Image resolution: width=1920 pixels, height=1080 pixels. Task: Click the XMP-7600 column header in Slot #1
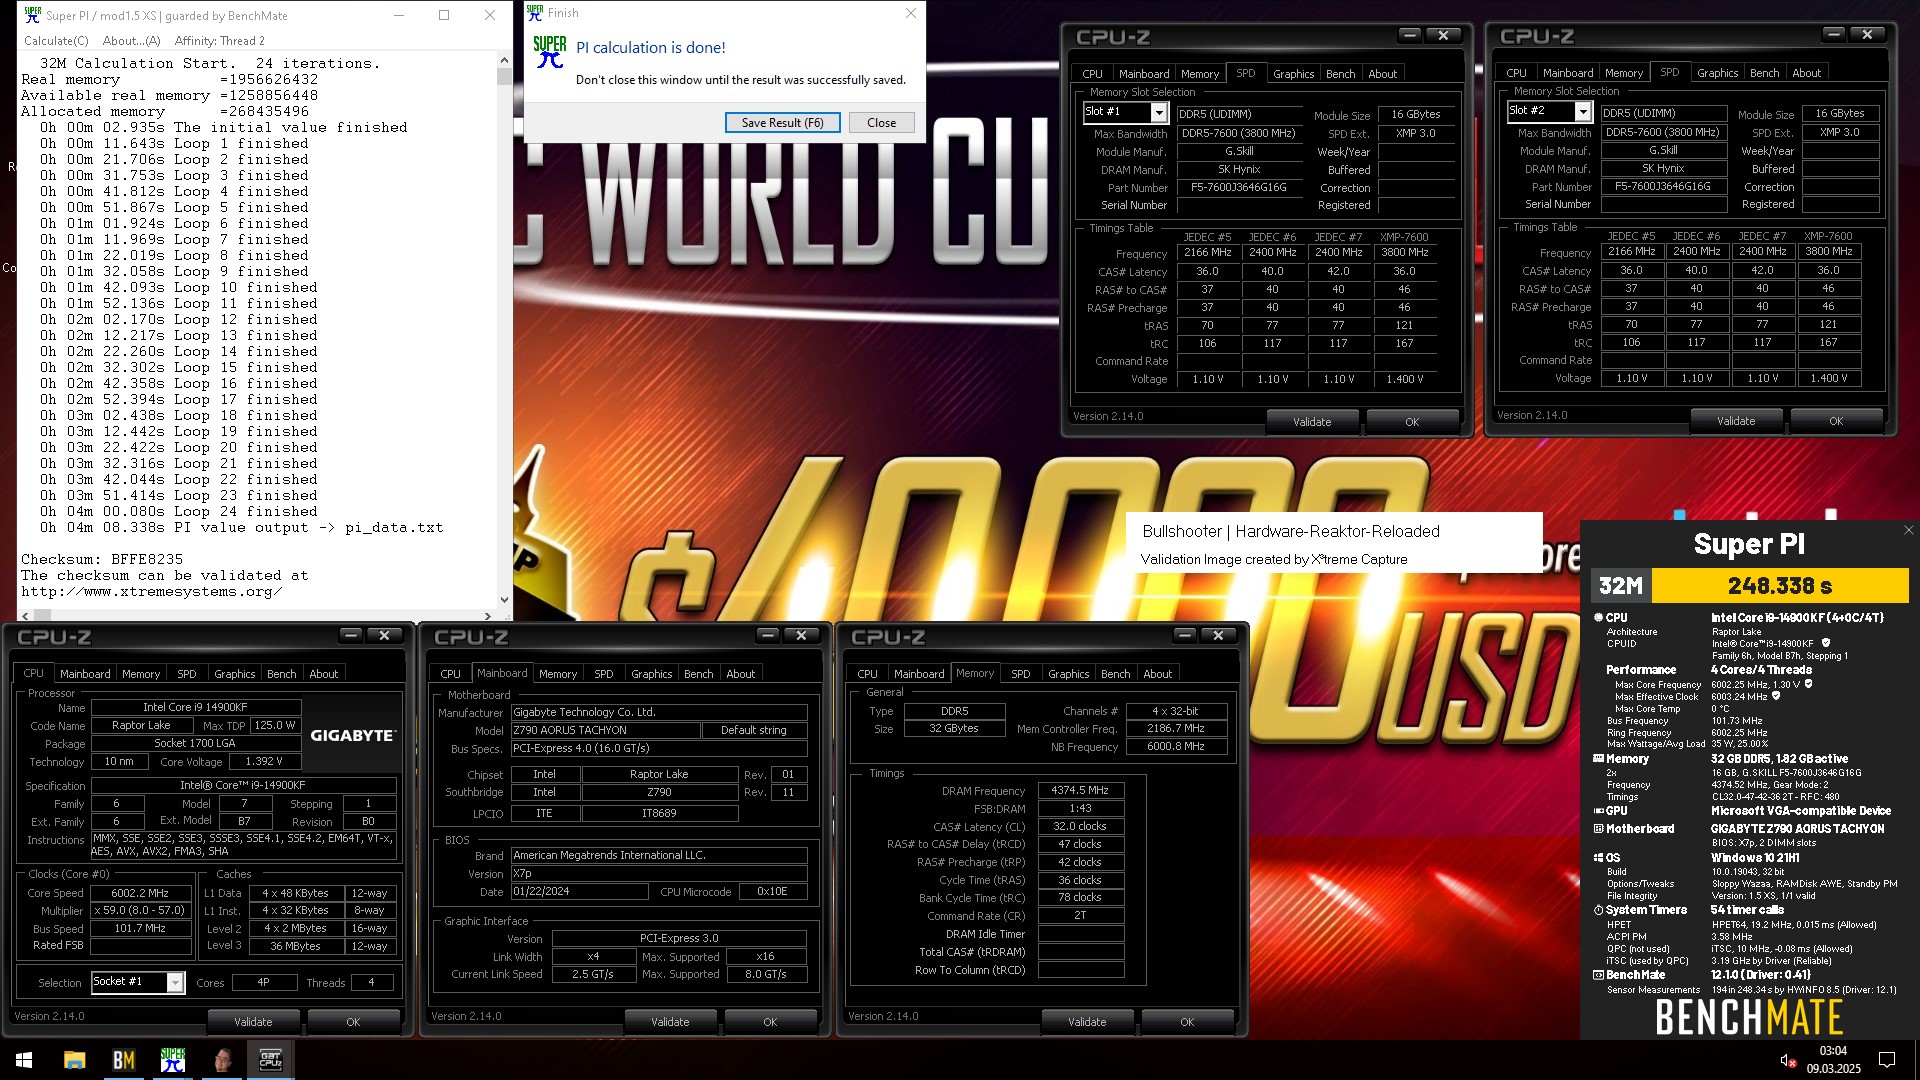tap(1404, 238)
